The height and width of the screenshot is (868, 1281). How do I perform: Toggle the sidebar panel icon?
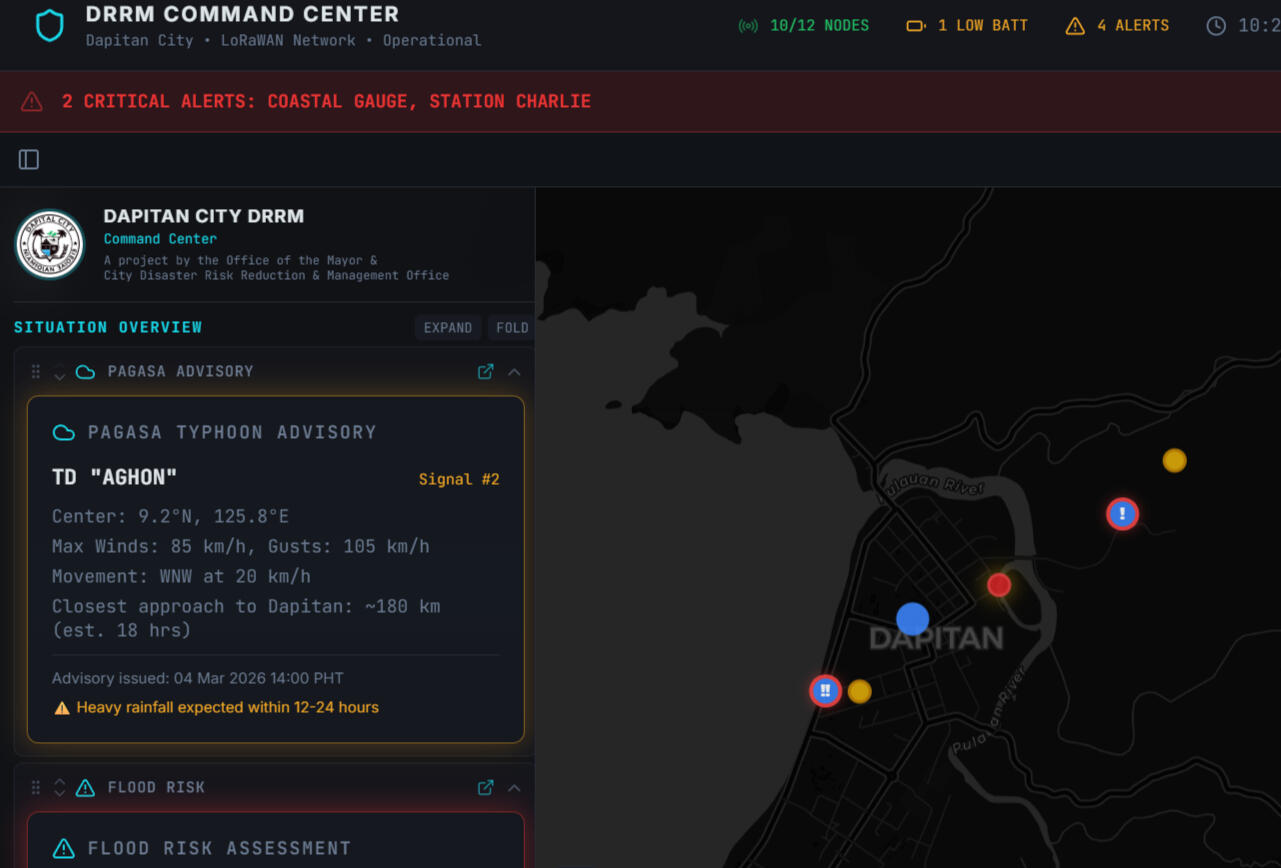(29, 160)
